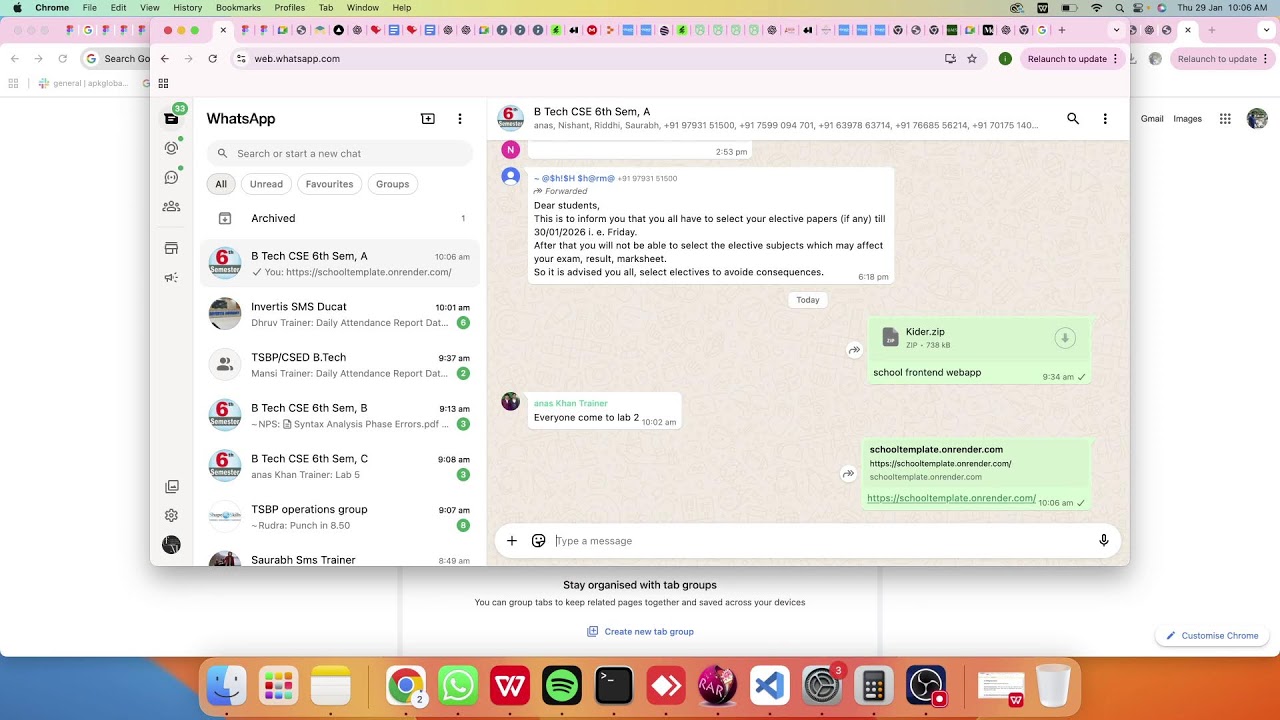Search within the B Tech CSE chat
The height and width of the screenshot is (720, 1280).
pos(1073,119)
